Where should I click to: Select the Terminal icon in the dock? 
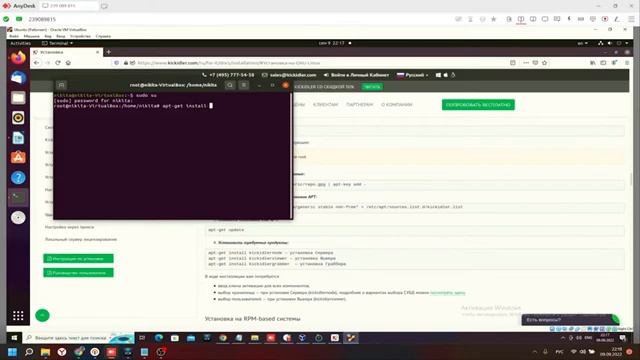(x=18, y=198)
